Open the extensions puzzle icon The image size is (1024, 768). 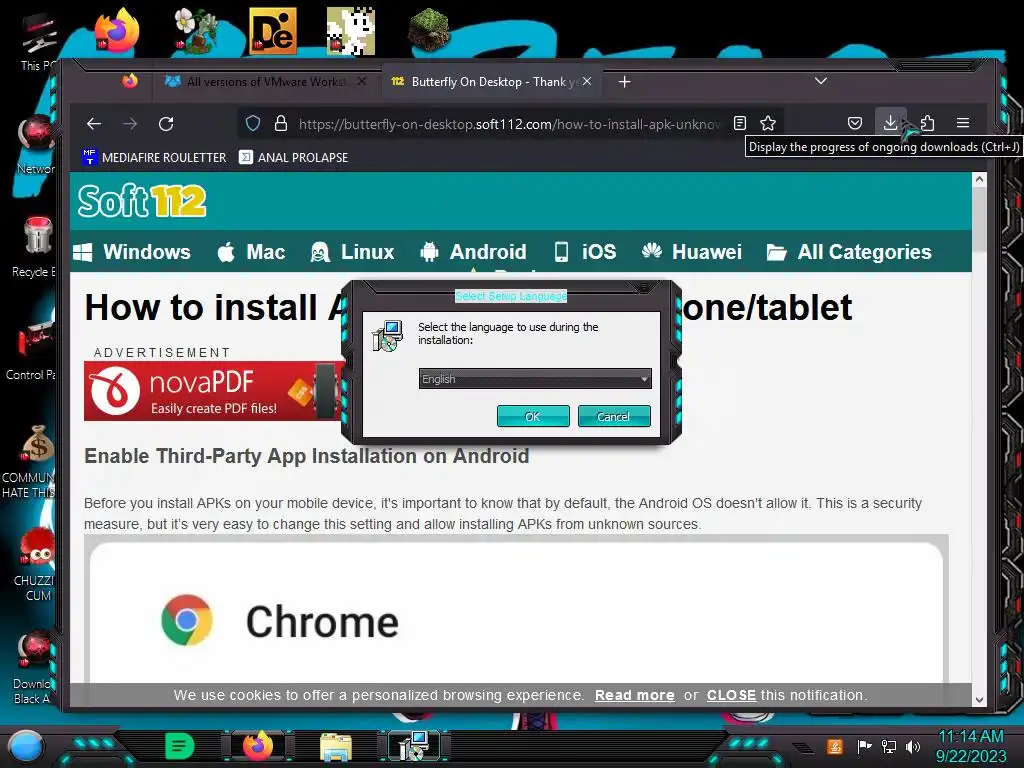(x=927, y=123)
